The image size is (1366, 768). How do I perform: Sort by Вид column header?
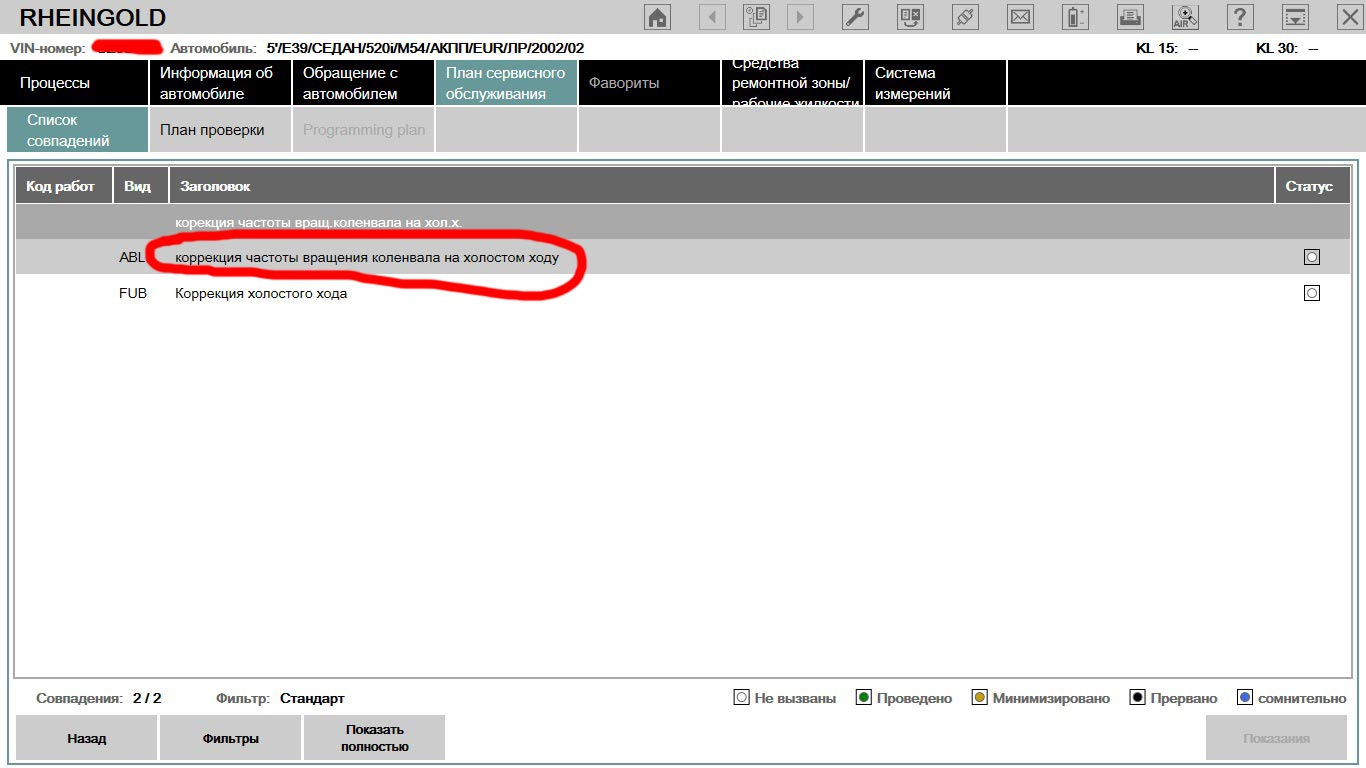click(x=141, y=186)
